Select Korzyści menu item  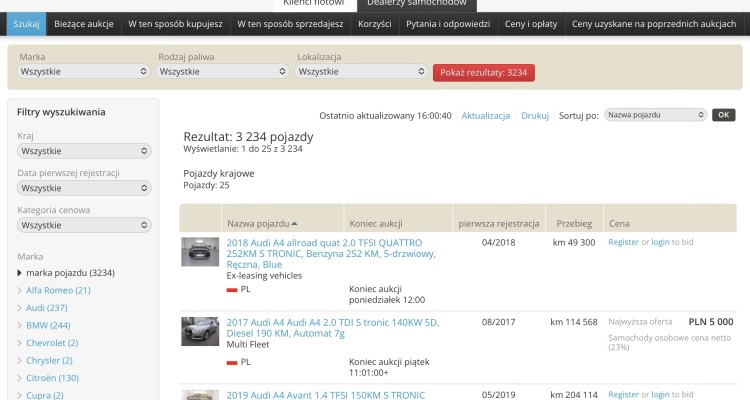coord(375,24)
